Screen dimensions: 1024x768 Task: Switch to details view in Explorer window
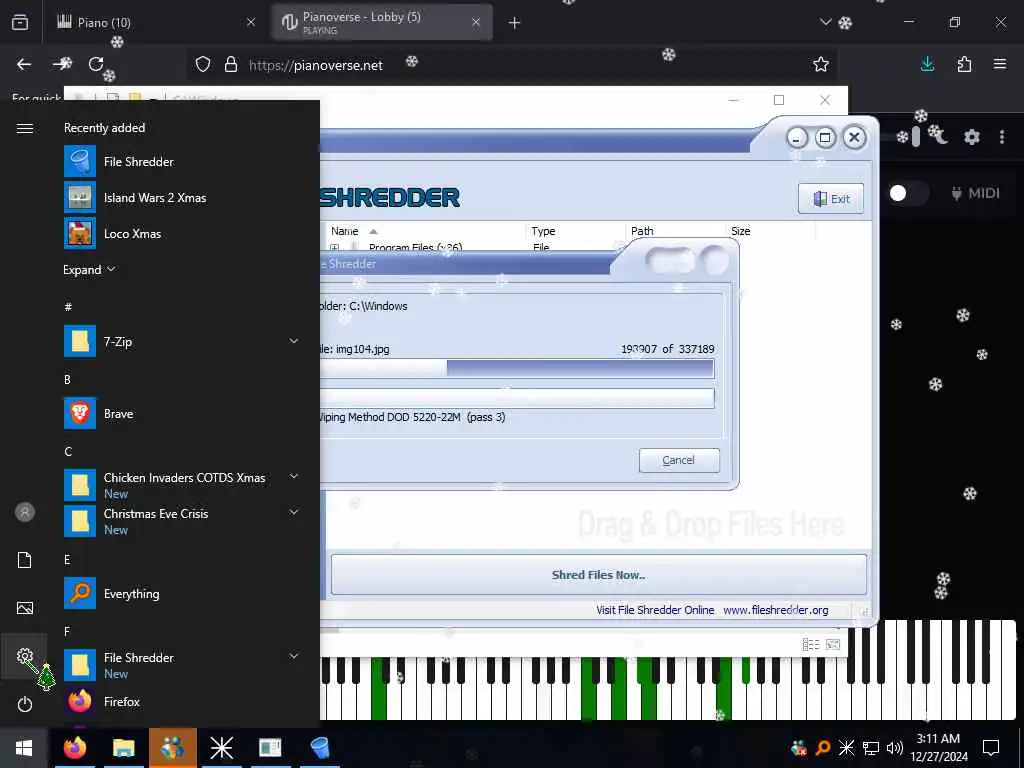[810, 645]
